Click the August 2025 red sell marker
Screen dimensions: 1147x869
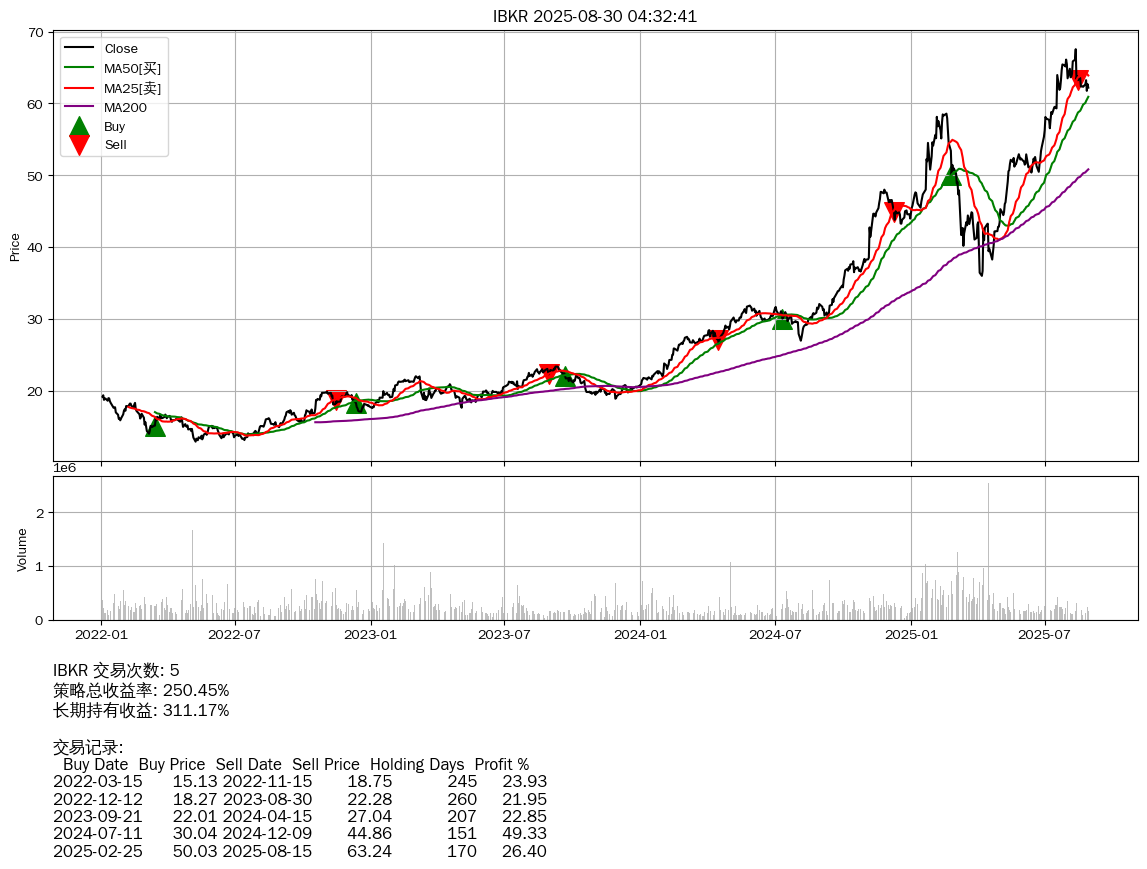1079,80
